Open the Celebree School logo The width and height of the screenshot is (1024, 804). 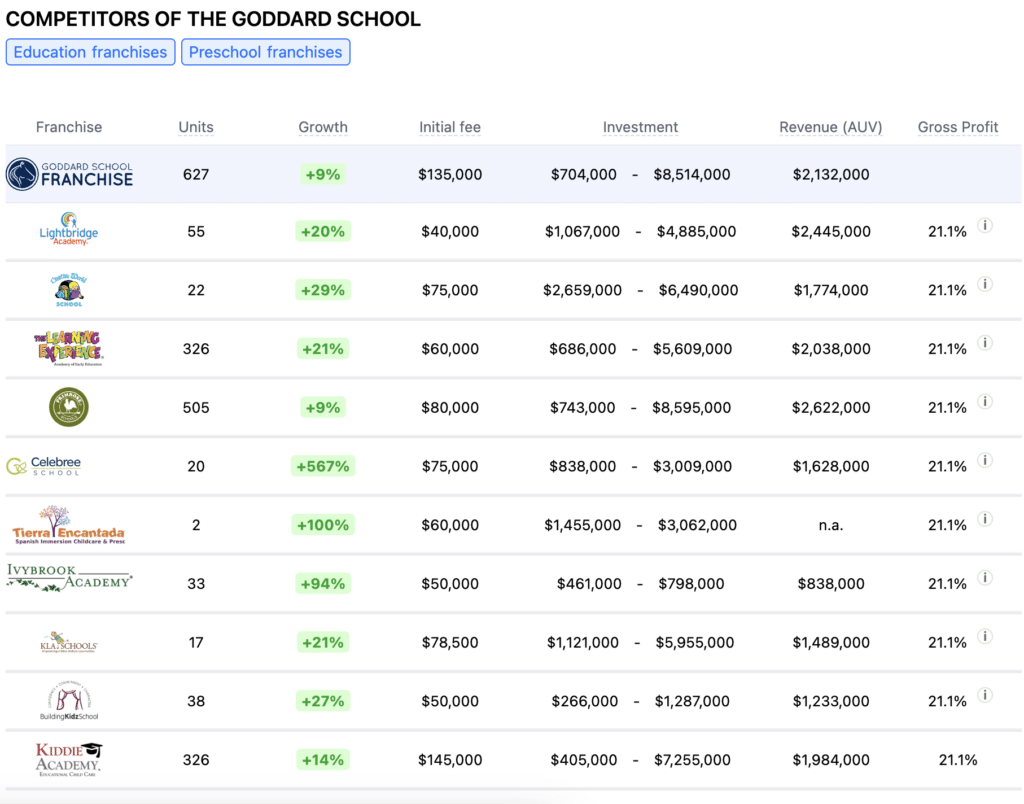coord(44,466)
